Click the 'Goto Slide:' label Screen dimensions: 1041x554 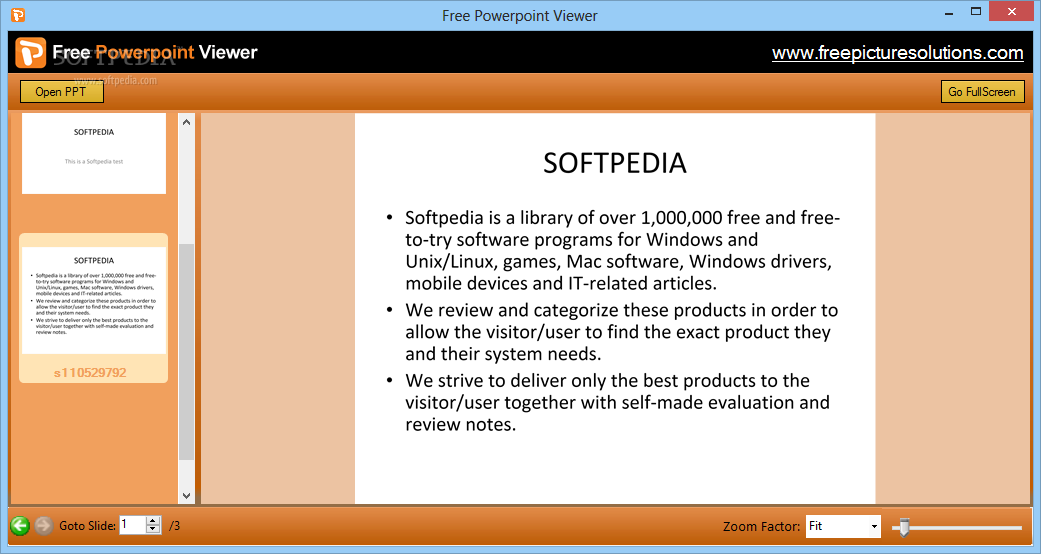point(88,526)
